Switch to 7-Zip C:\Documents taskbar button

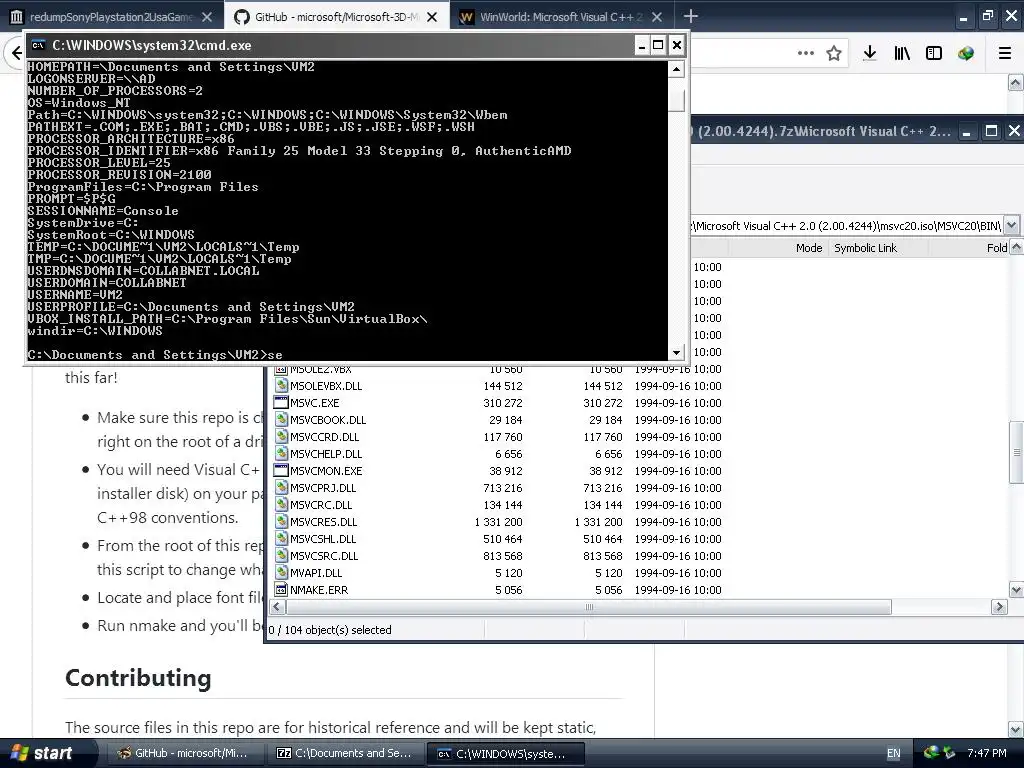(345, 753)
